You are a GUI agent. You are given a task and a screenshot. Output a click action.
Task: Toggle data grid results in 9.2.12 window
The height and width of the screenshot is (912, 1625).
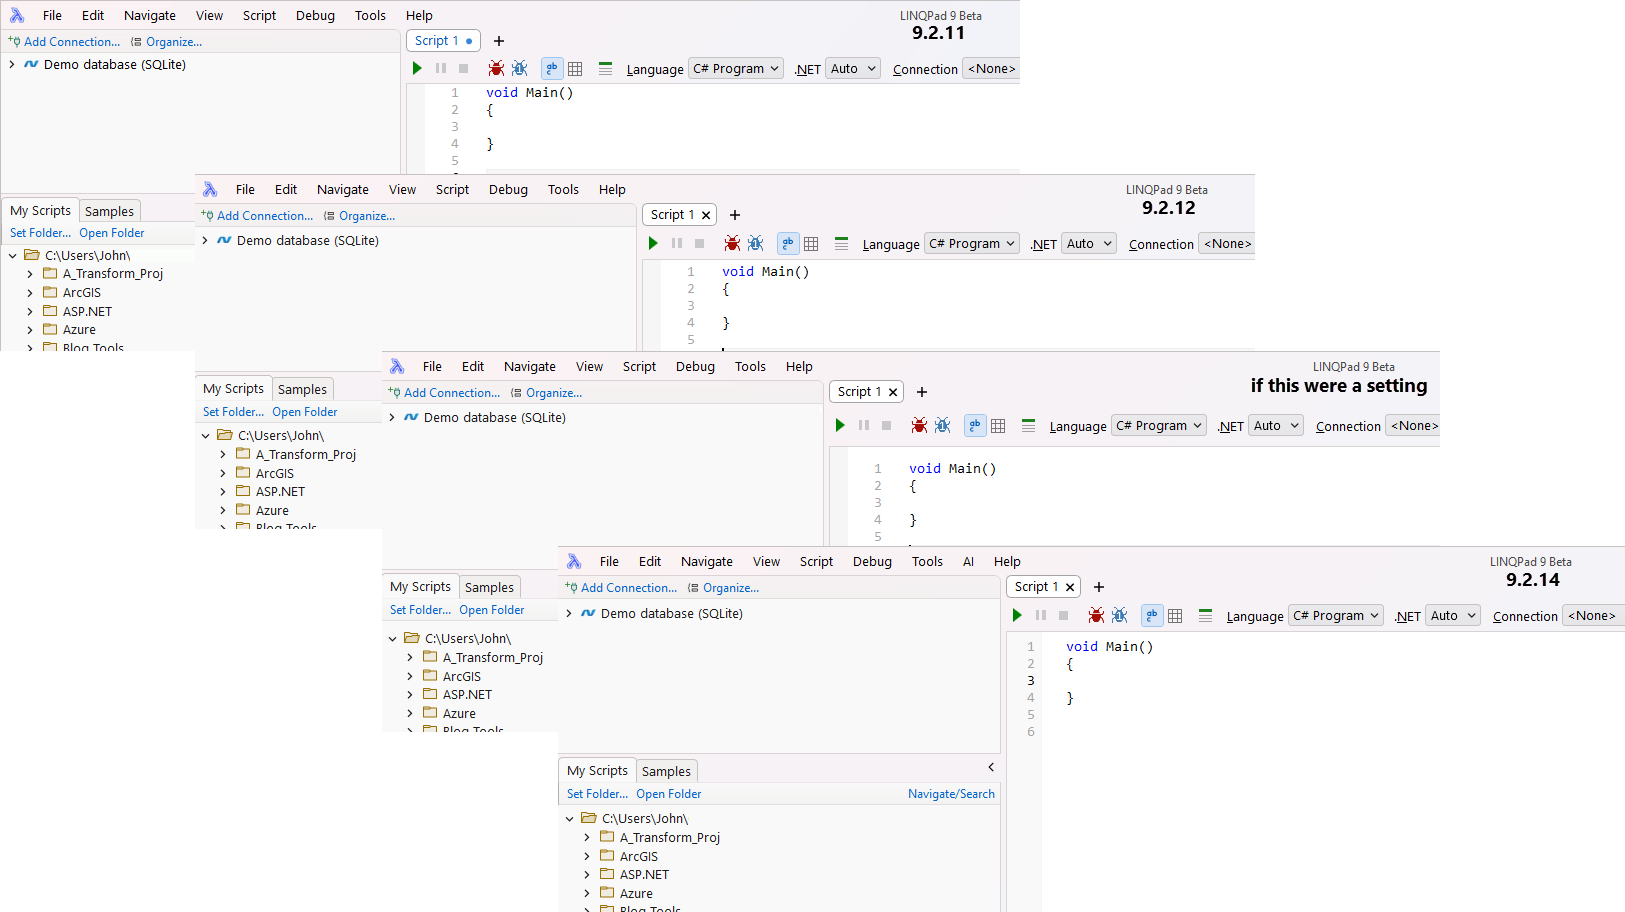(x=811, y=243)
